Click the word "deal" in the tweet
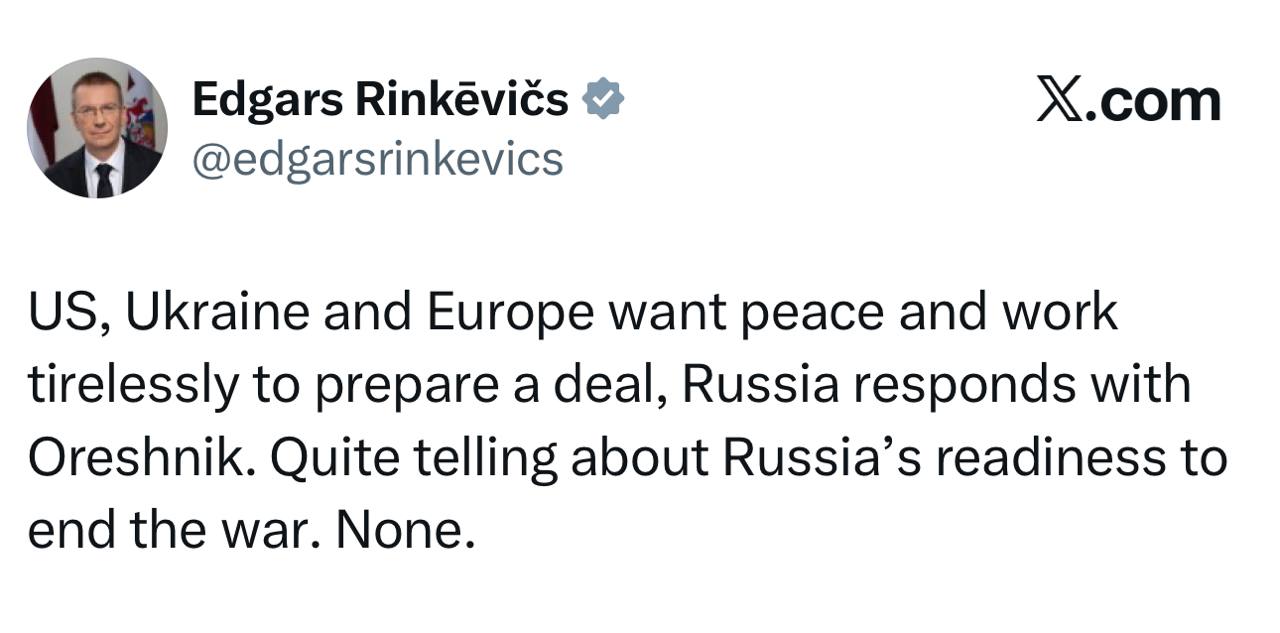The width and height of the screenshot is (1280, 633). [623, 386]
